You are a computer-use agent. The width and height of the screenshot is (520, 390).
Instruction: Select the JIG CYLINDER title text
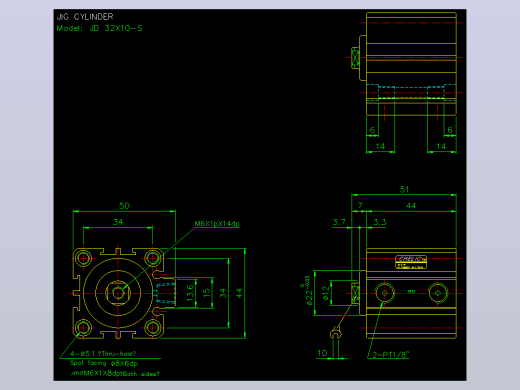pos(85,17)
